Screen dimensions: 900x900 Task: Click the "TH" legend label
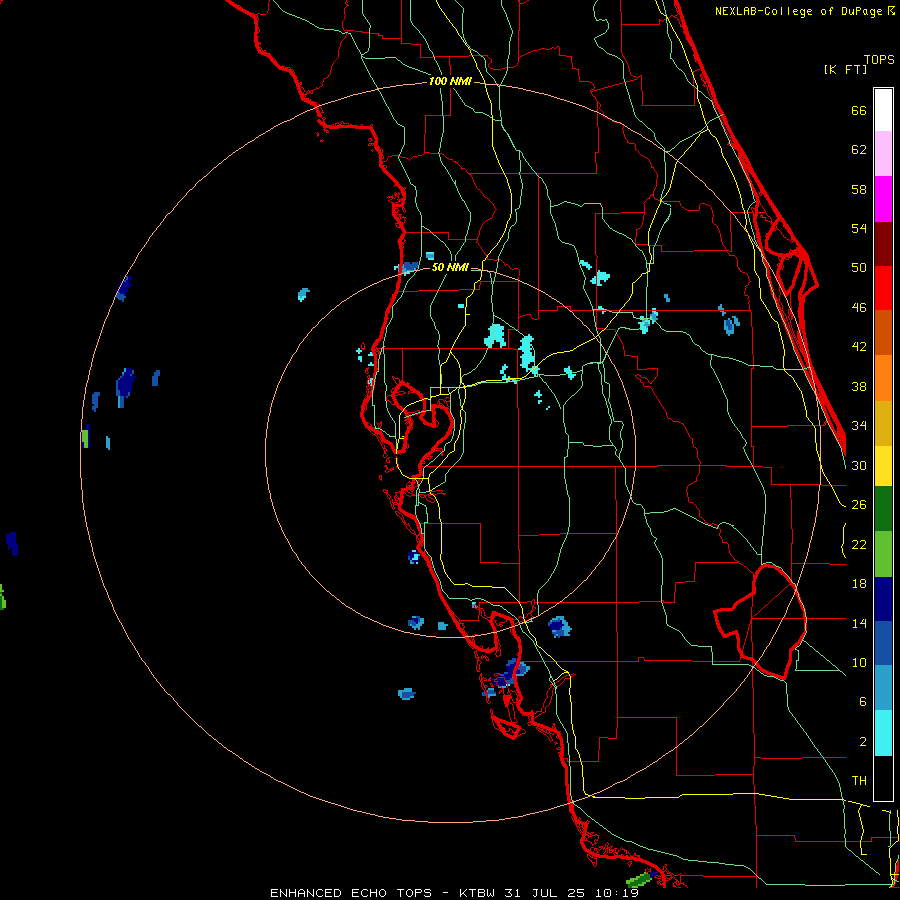click(x=859, y=781)
